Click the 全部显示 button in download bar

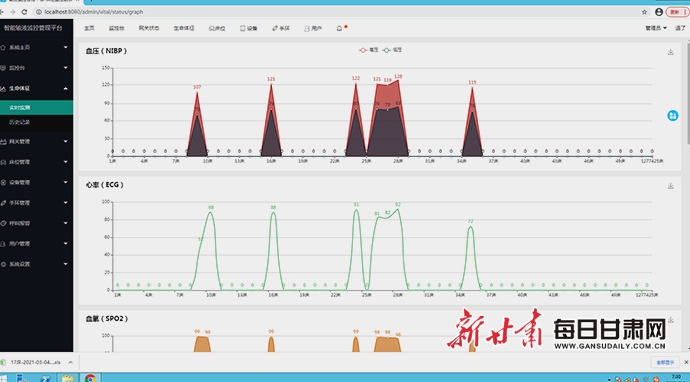pyautogui.click(x=665, y=362)
